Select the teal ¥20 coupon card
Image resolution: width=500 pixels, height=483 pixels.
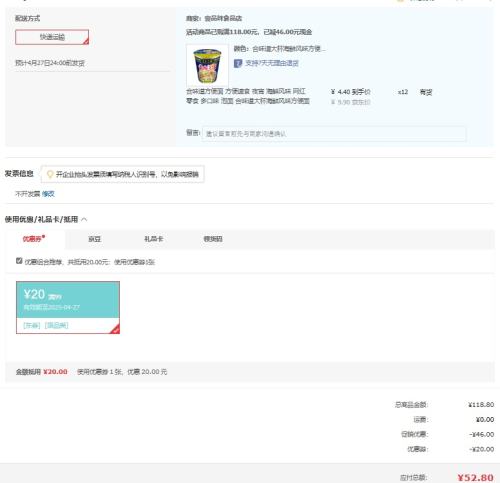[x=68, y=307]
